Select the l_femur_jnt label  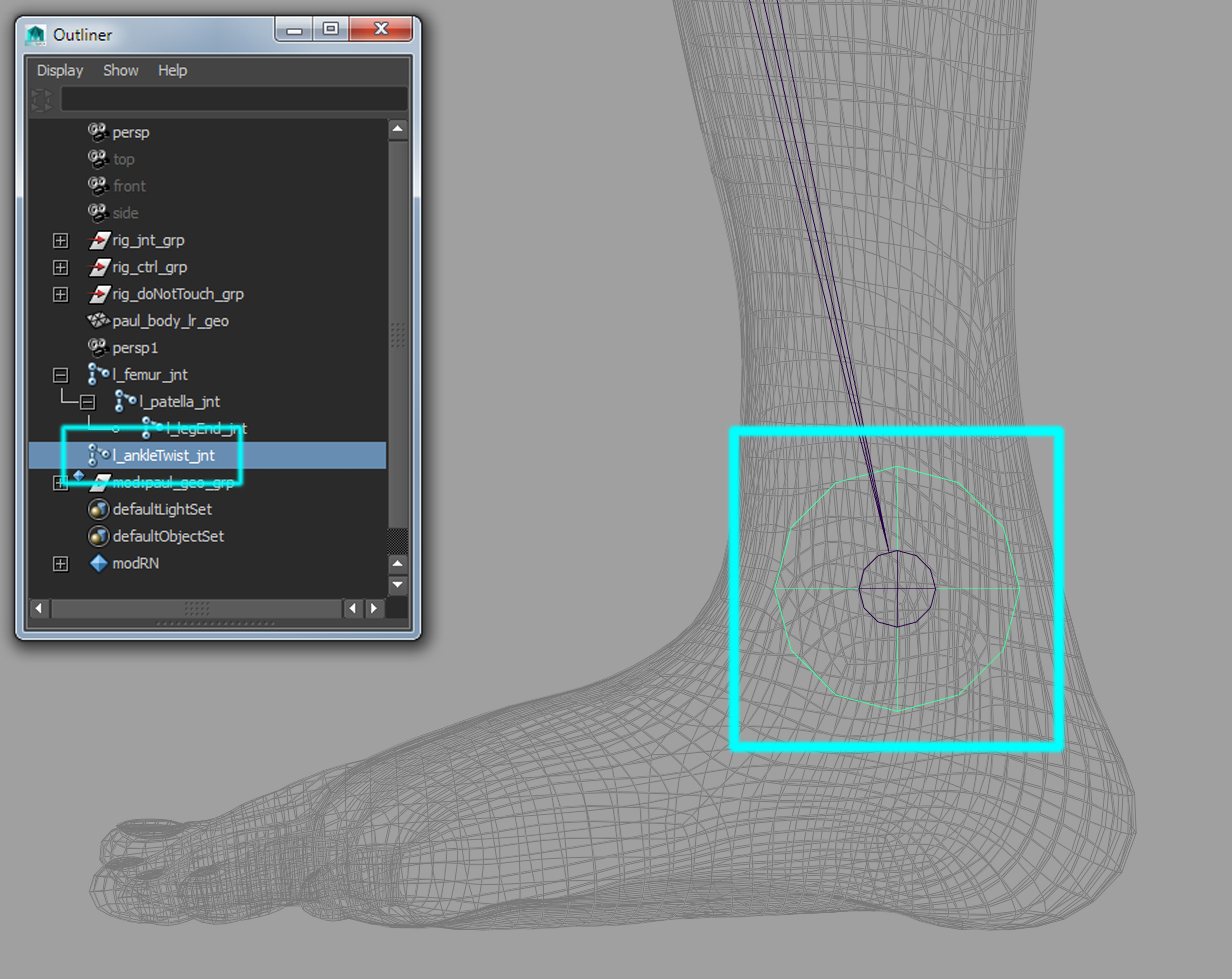coord(150,375)
